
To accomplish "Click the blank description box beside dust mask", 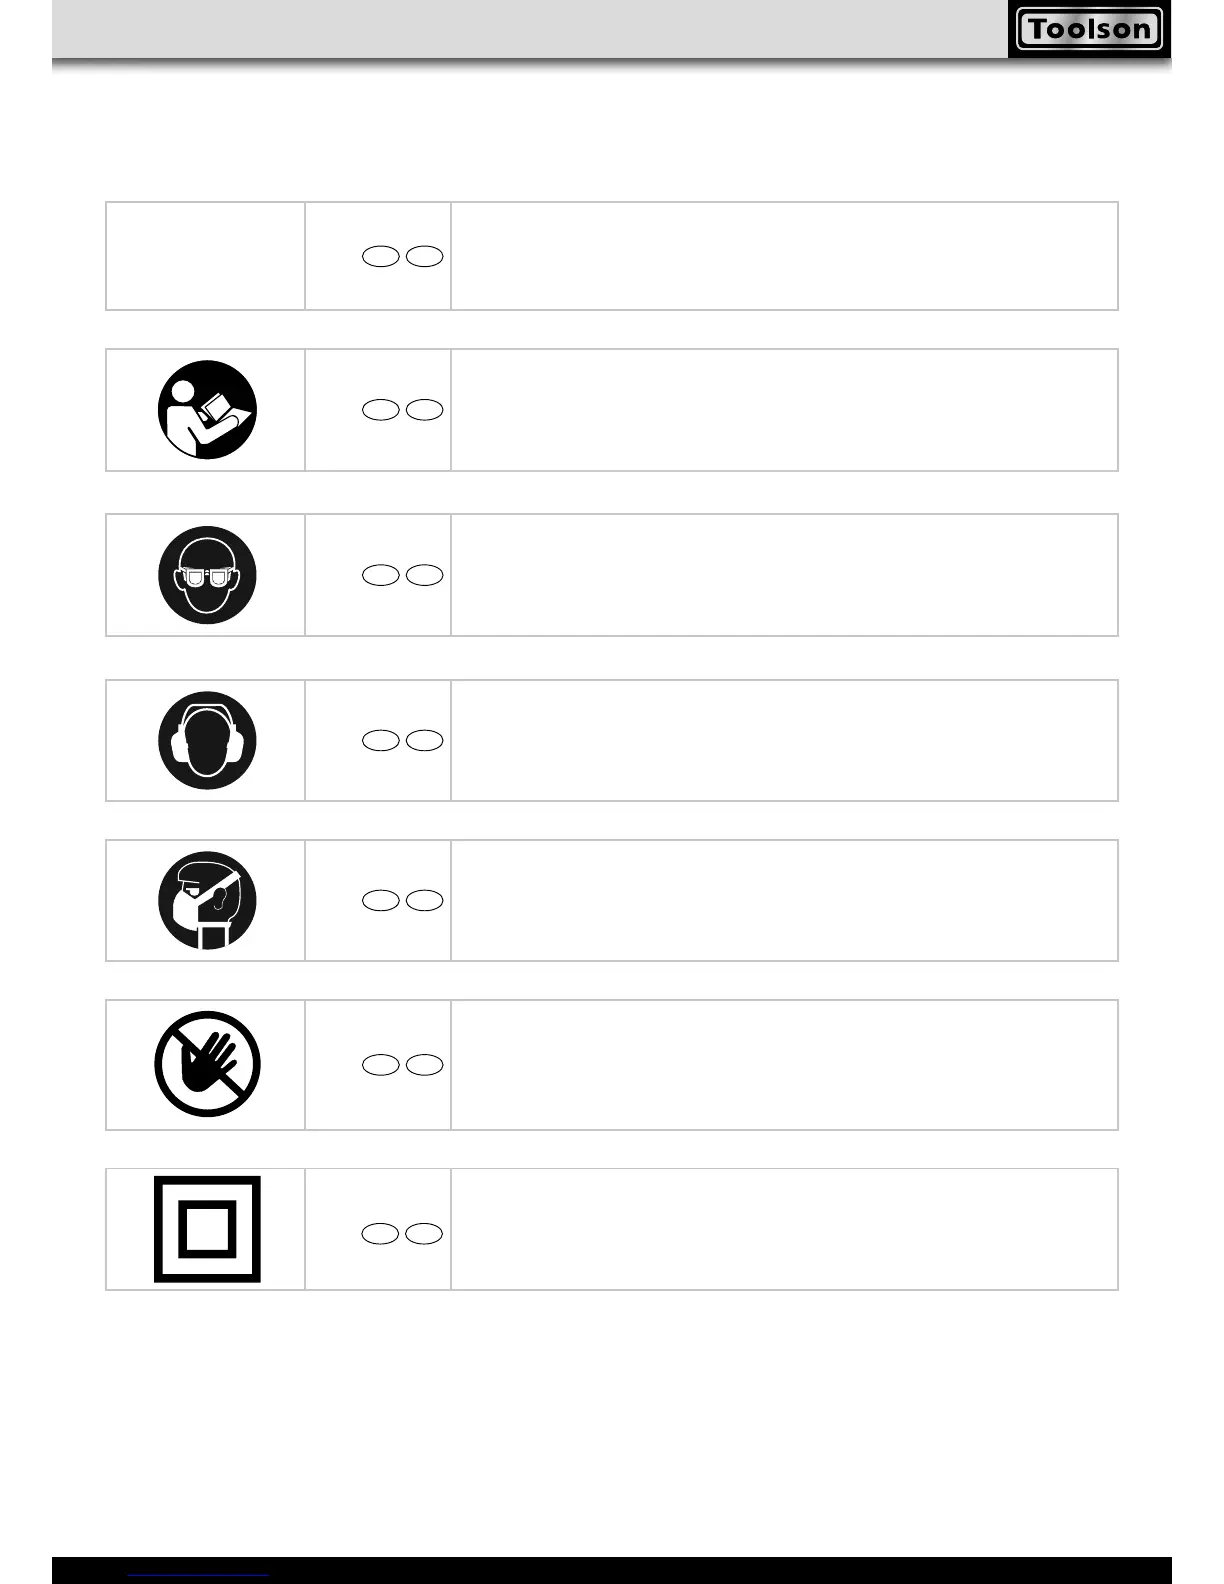I will (x=784, y=900).
